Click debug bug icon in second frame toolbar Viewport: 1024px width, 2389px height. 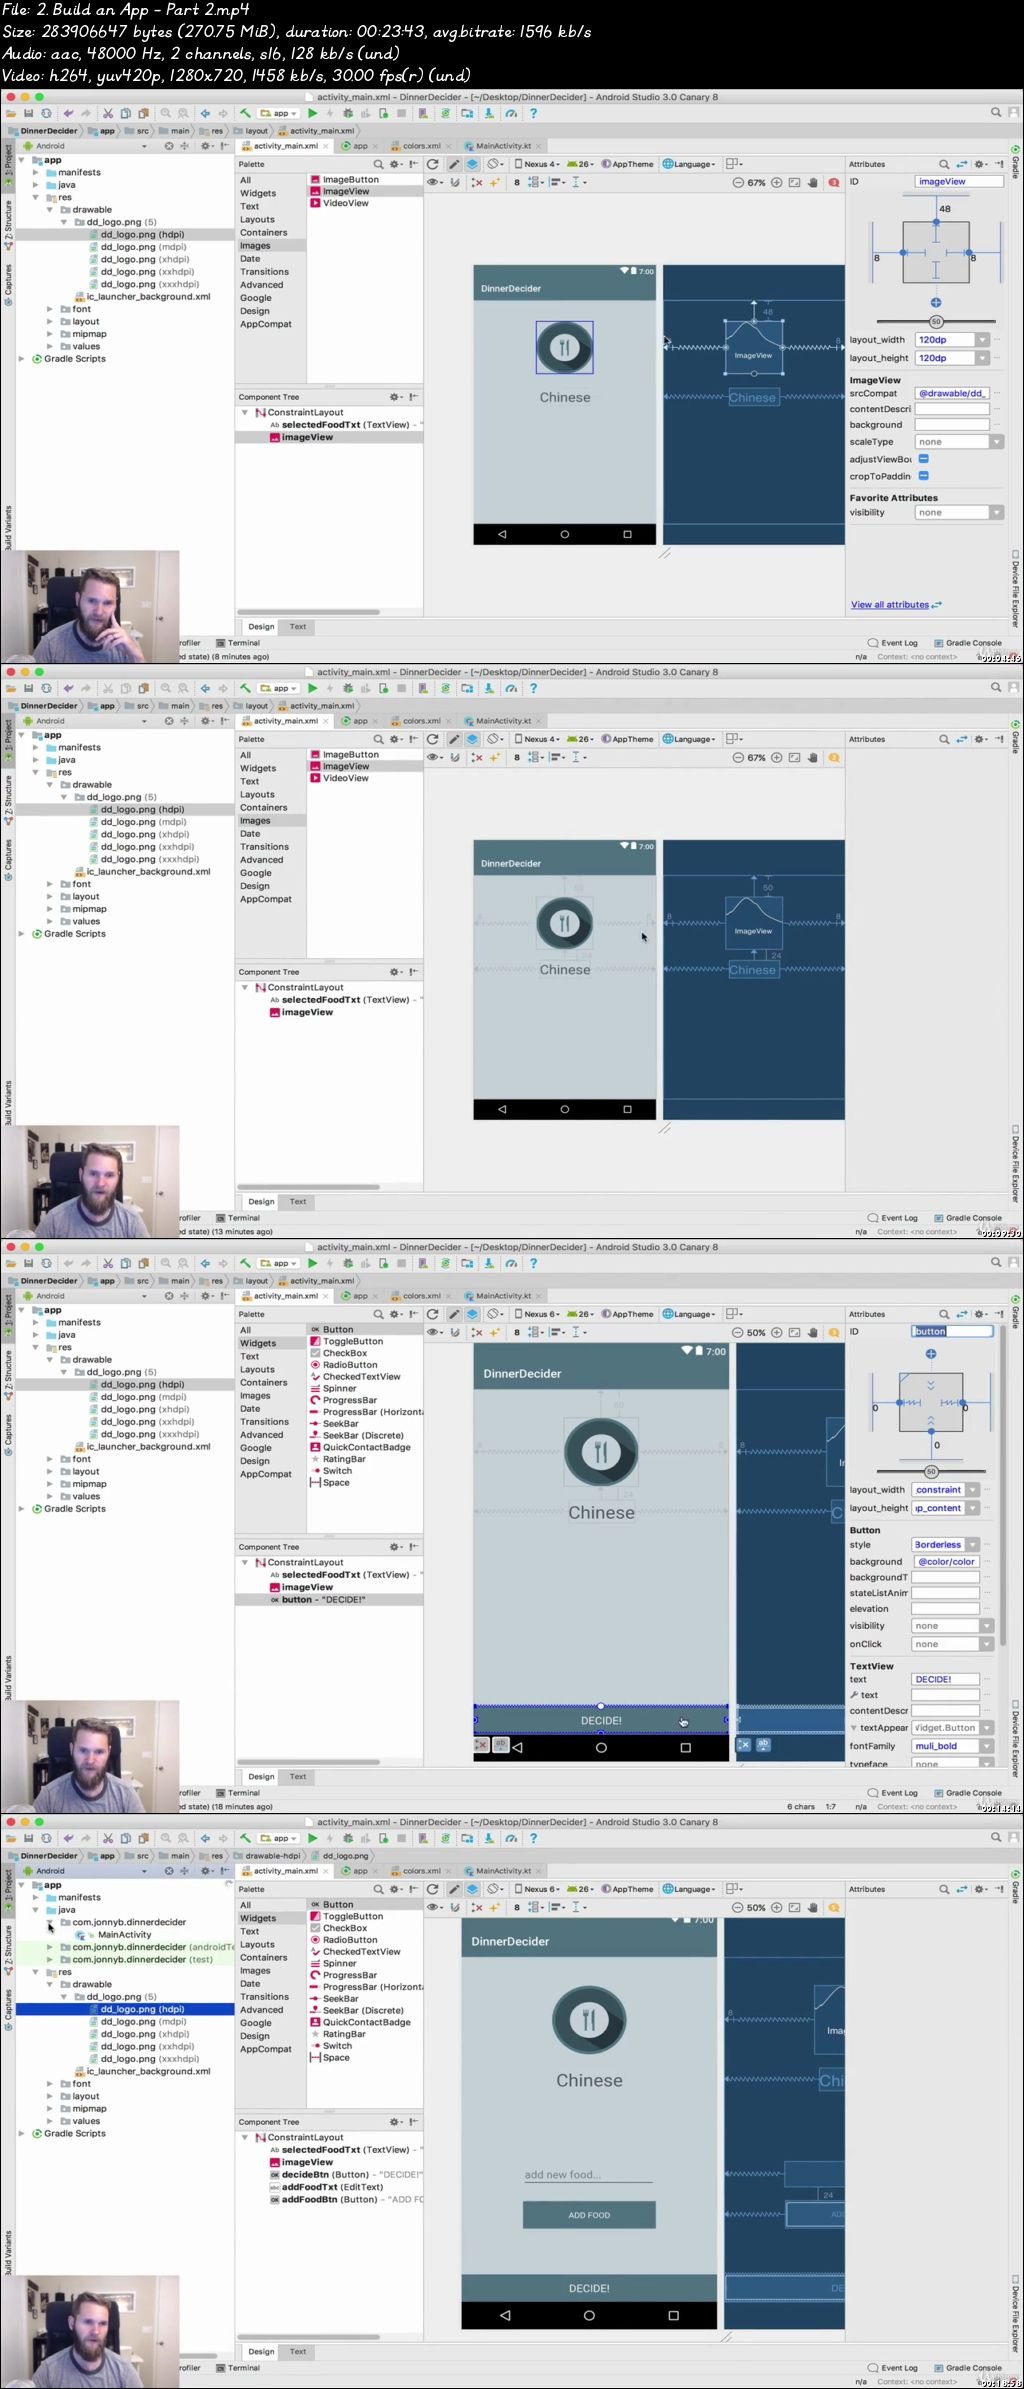pos(348,689)
